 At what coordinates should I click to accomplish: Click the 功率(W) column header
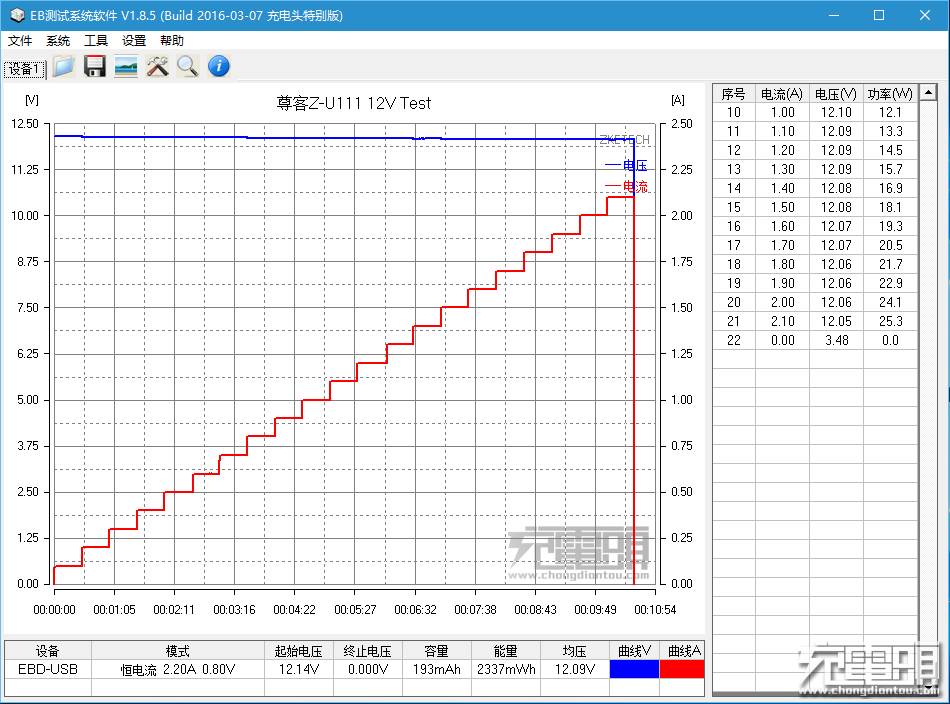click(890, 94)
